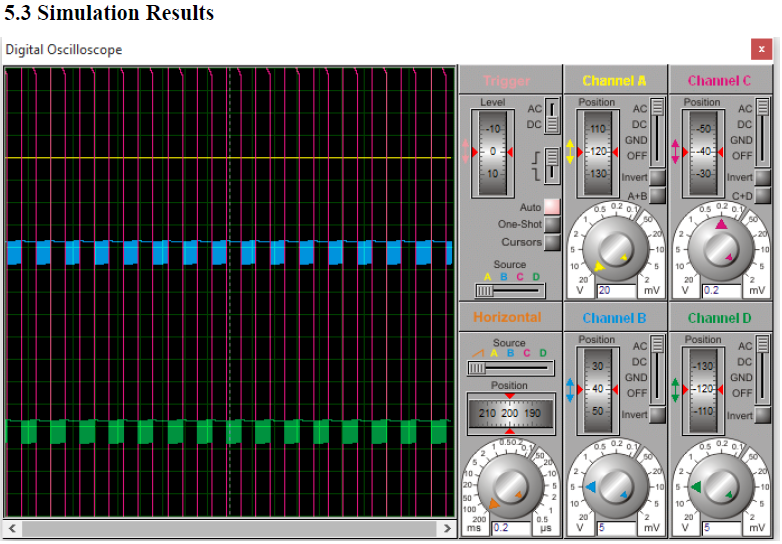
Task: Toggle the Channel A Invert button
Action: click(x=657, y=177)
